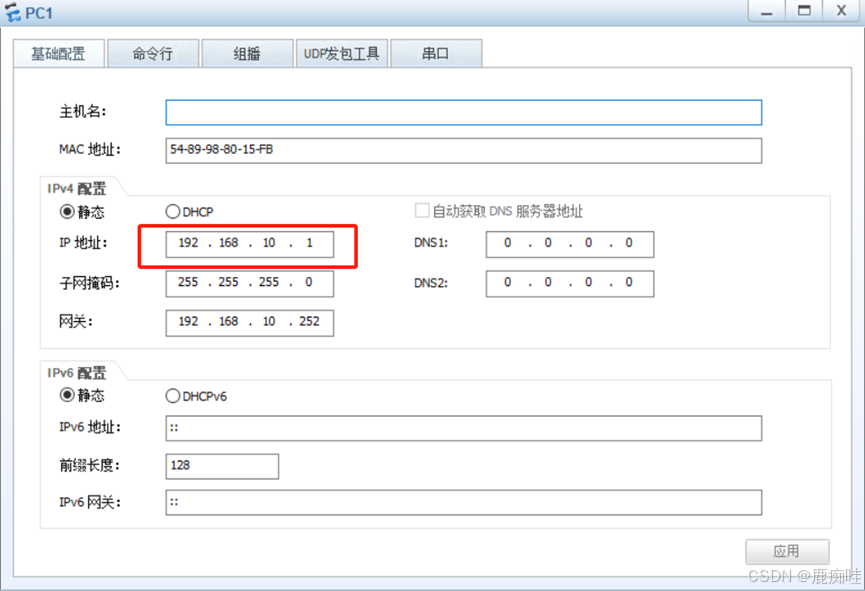Viewport: 865px width, 591px height.
Task: Click the first octet of DNS1
Action: [508, 243]
